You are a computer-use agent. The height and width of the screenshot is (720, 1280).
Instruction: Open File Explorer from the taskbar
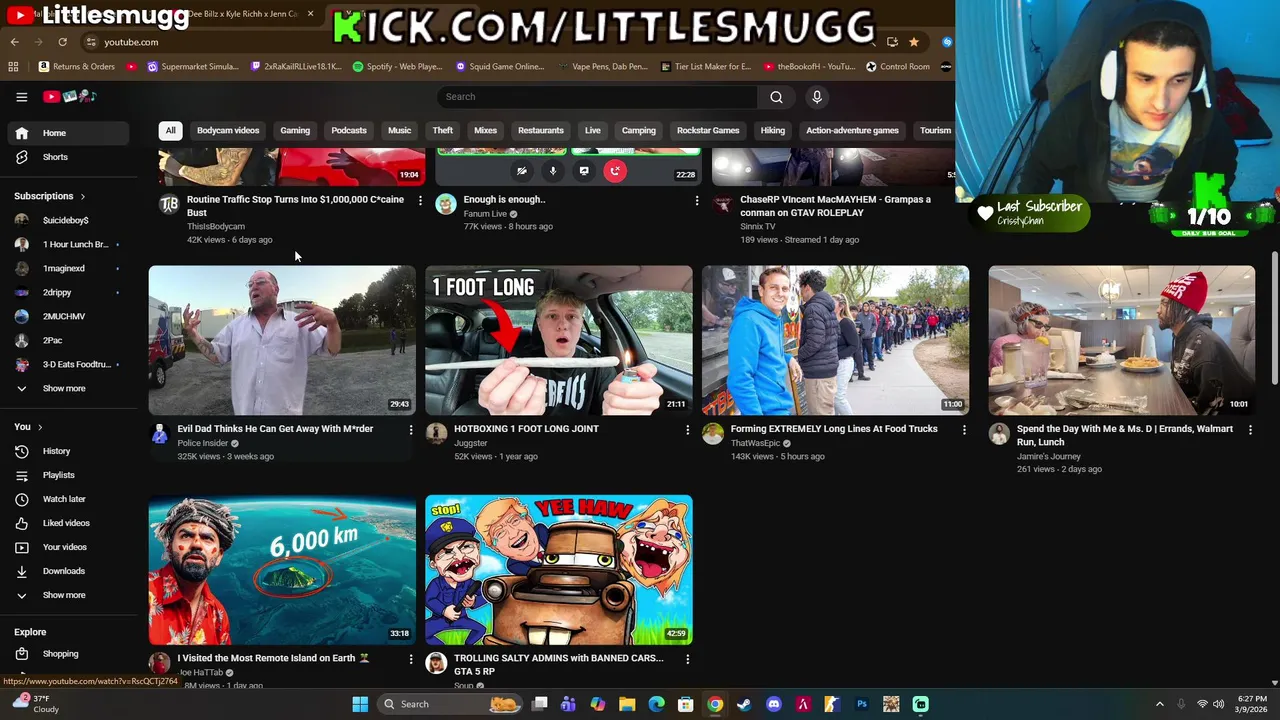[627, 704]
